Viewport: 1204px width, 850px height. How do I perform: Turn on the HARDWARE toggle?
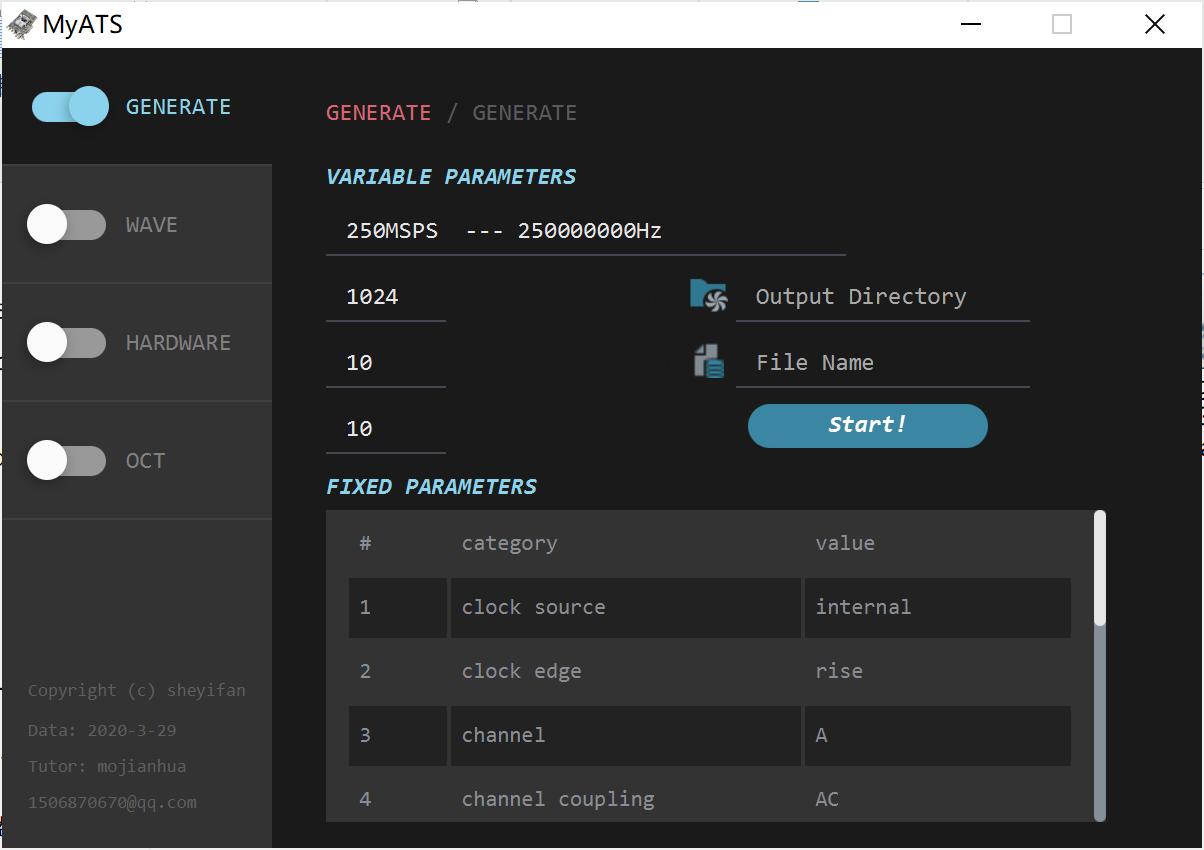point(66,343)
